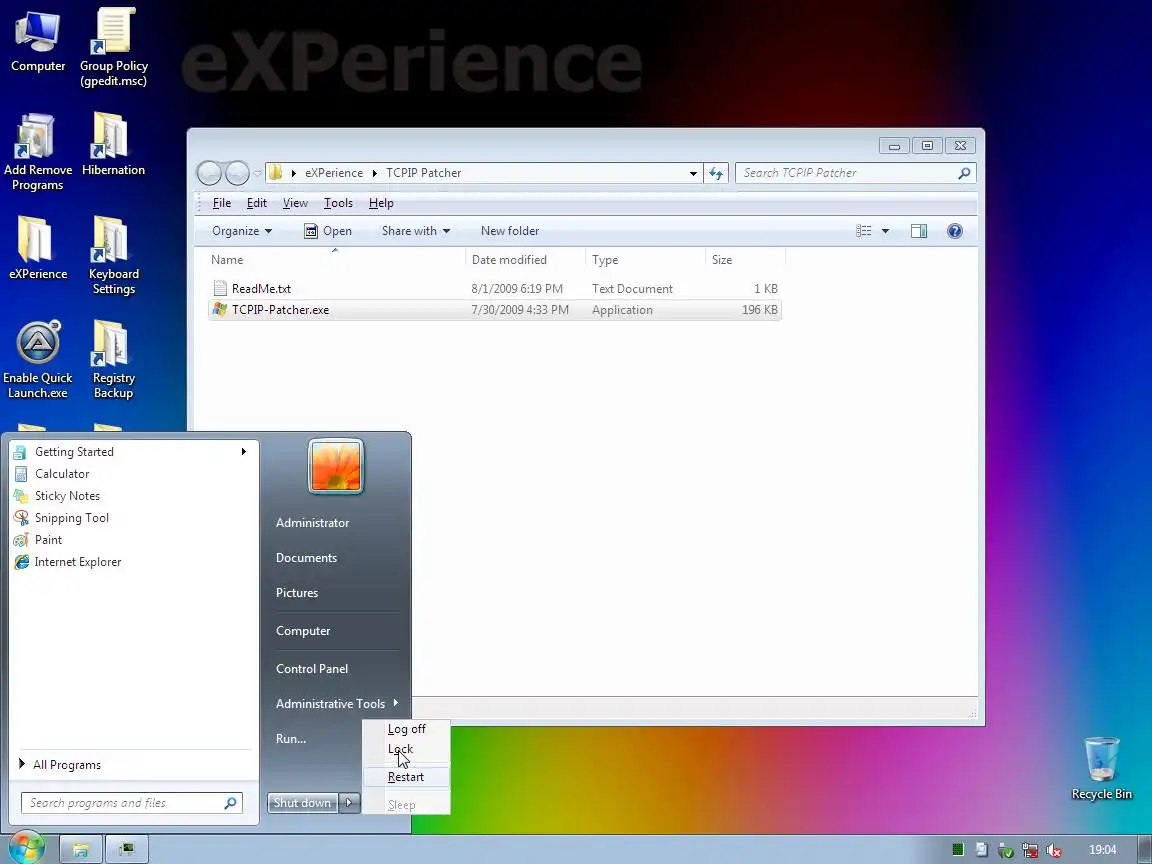Click the green CPU meter tray icon
This screenshot has width=1152, height=864.
pos(958,849)
